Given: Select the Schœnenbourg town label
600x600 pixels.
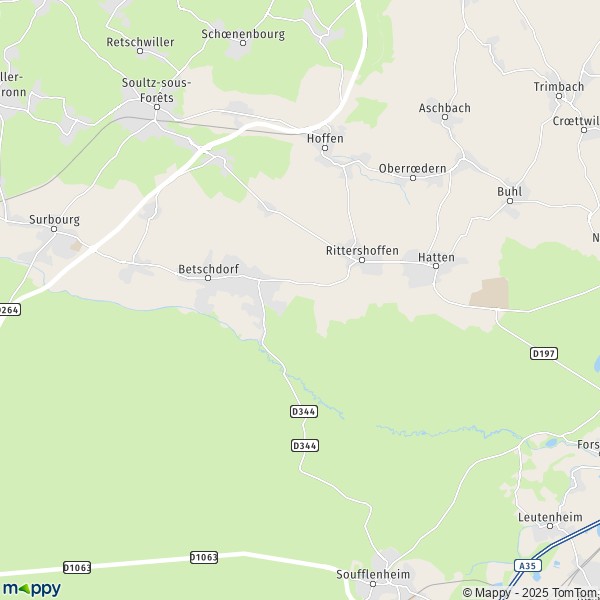Looking at the screenshot, I should point(243,34).
